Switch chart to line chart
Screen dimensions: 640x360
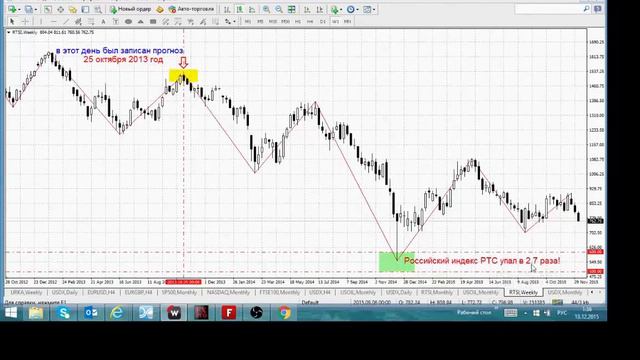[x=252, y=9]
